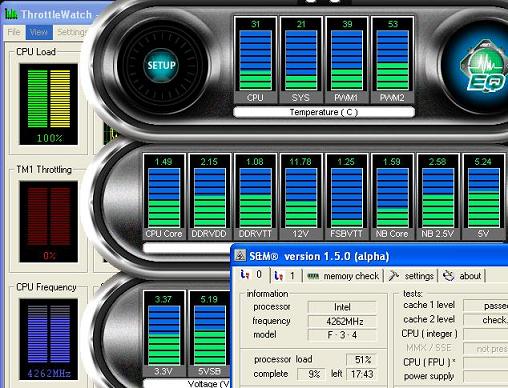Image resolution: width=508 pixels, height=388 pixels.
Task: Click the complete 9% field
Action: click(312, 374)
